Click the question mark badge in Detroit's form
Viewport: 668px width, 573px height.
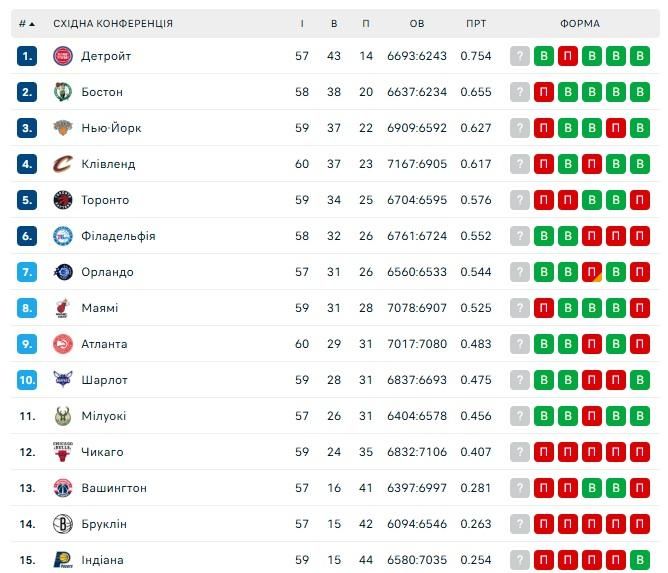519,56
